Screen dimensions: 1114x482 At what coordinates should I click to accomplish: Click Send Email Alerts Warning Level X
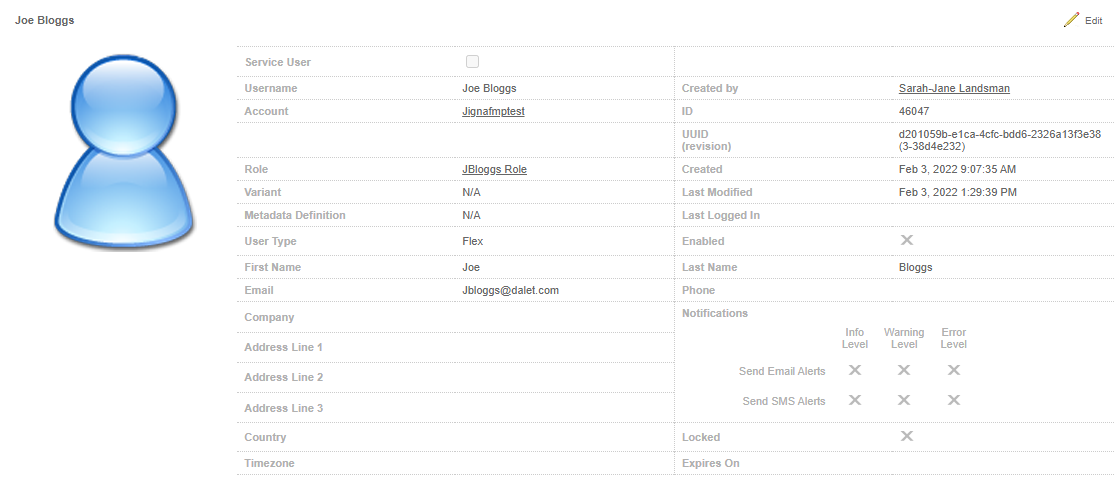(904, 370)
